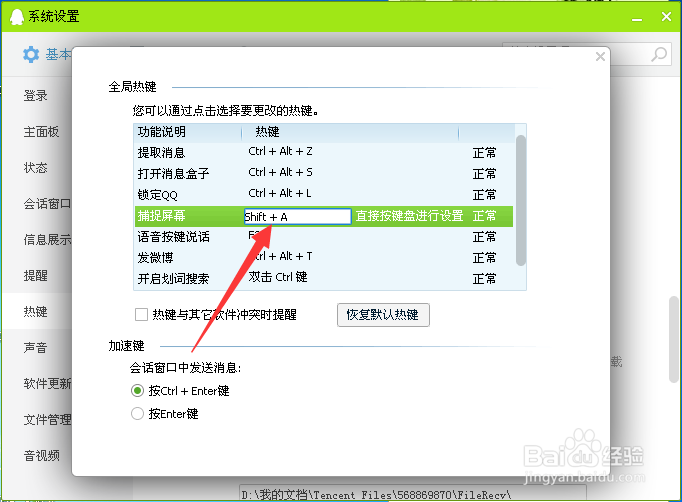Click Ctrl + Alt + L hotkey value
The height and width of the screenshot is (502, 682).
click(280, 193)
